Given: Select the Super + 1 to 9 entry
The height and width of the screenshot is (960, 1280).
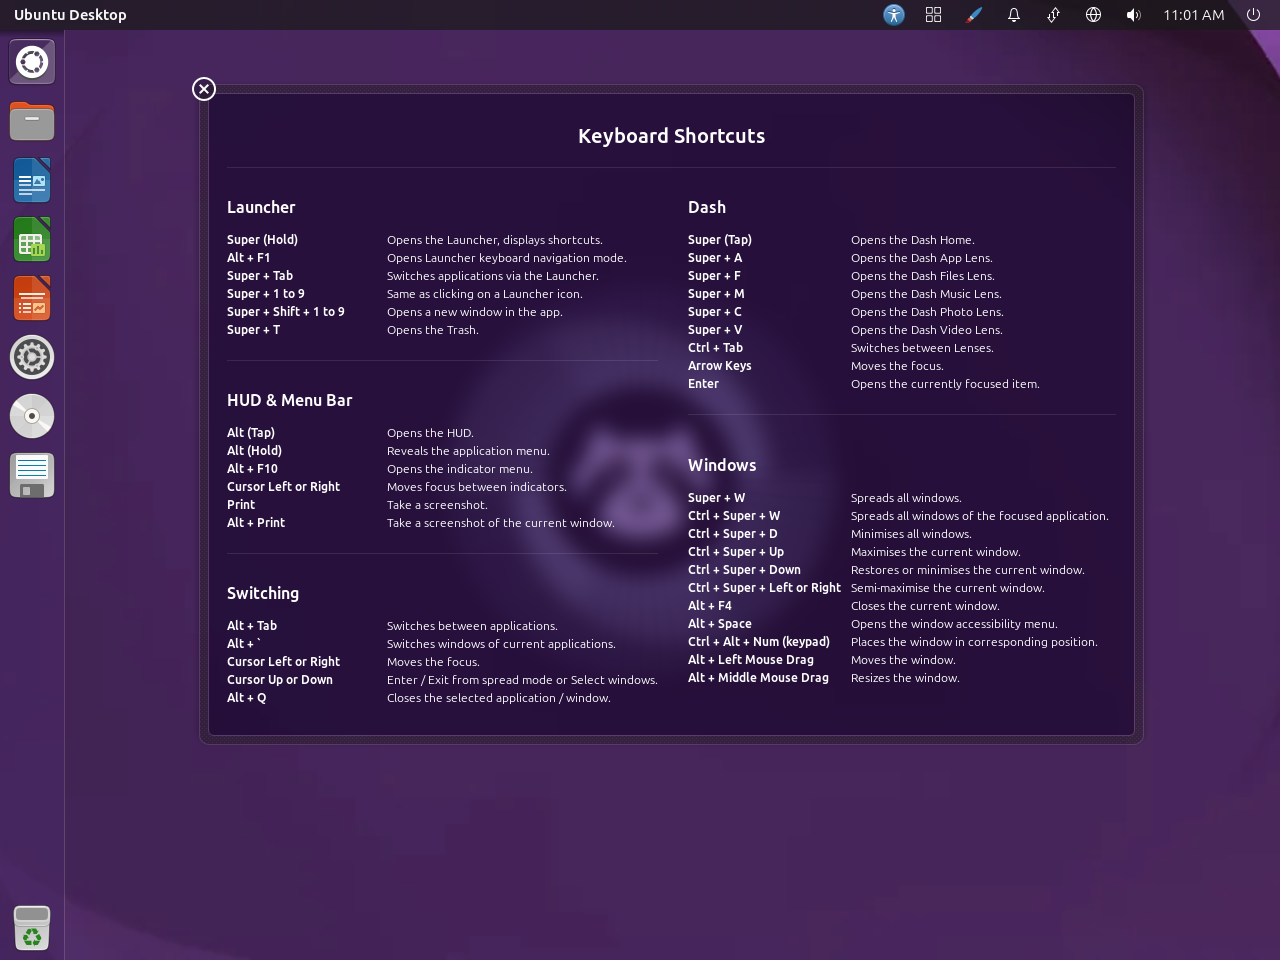Looking at the screenshot, I should click(x=265, y=294).
